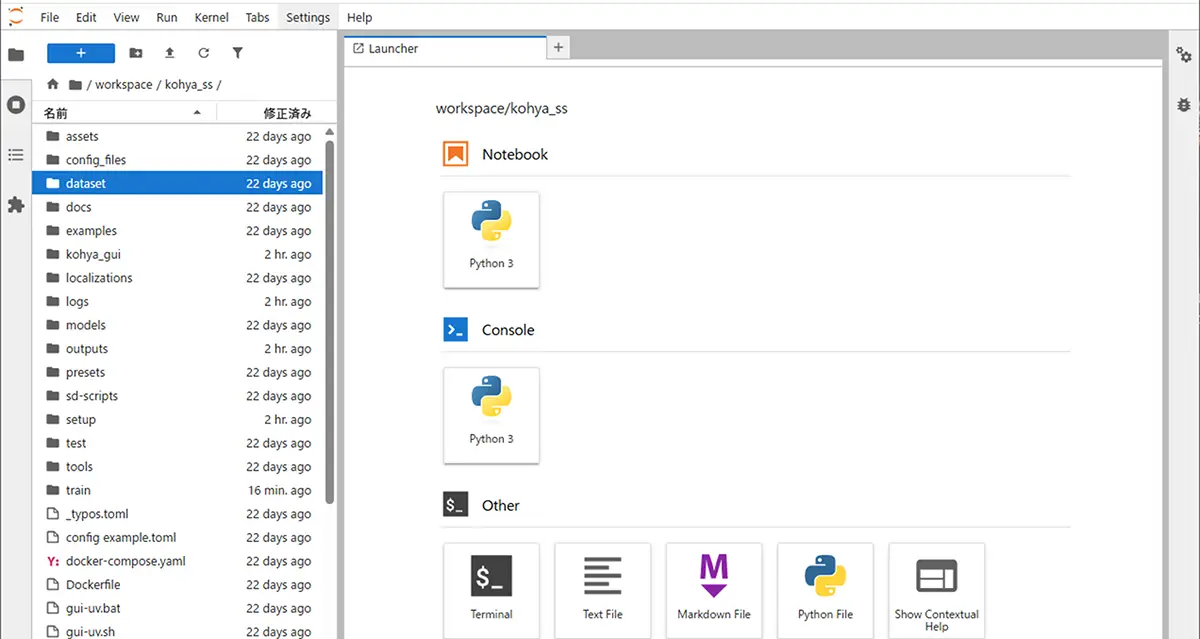Open the Help menu
1200x639 pixels.
[359, 17]
